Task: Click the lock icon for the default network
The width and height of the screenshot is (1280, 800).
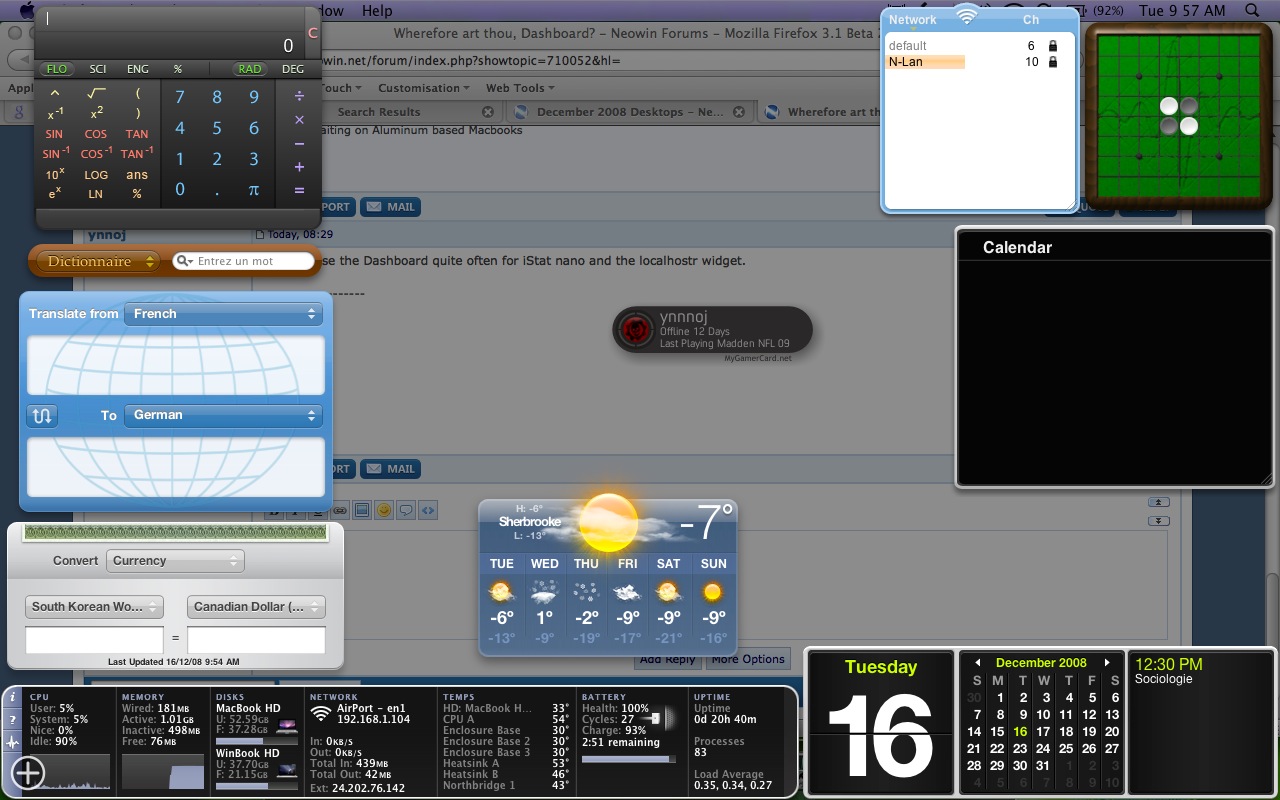Action: 1053,46
